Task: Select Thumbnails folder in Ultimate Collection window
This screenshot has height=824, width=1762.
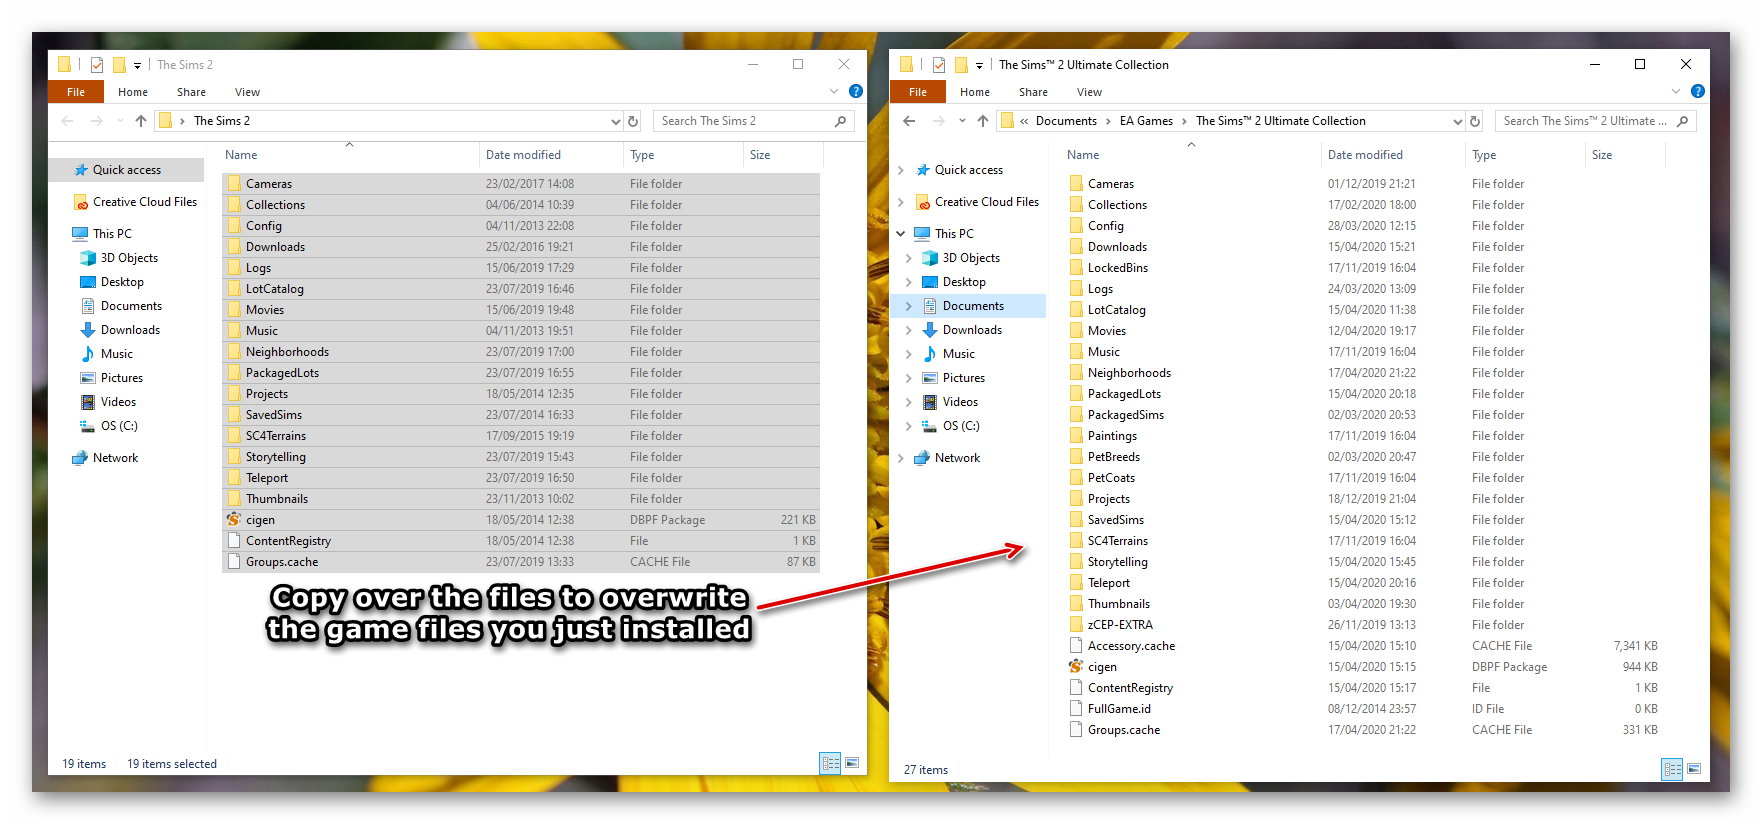Action: [1364, 604]
